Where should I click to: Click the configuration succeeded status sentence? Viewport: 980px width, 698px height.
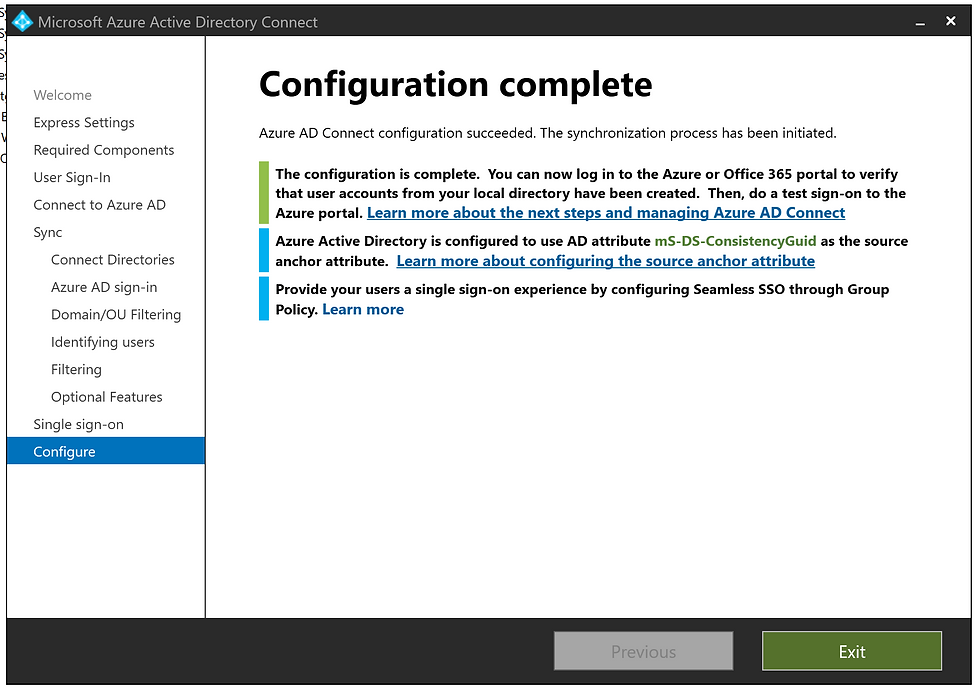(x=548, y=133)
